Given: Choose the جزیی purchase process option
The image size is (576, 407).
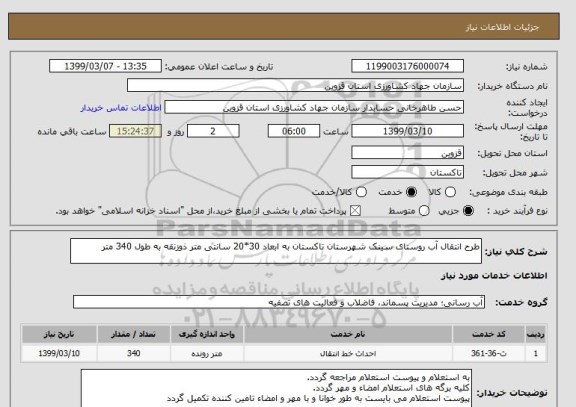Looking at the screenshot, I should click(x=468, y=211).
